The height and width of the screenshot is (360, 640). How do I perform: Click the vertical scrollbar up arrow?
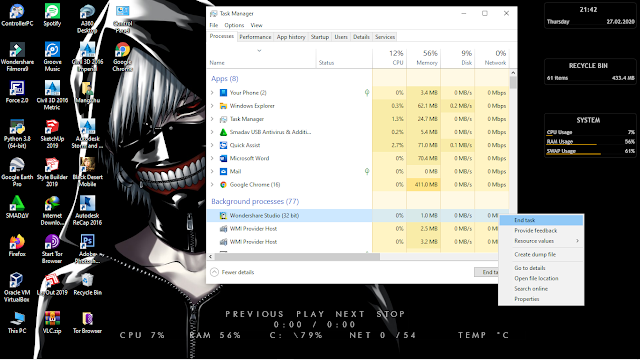coord(513,73)
